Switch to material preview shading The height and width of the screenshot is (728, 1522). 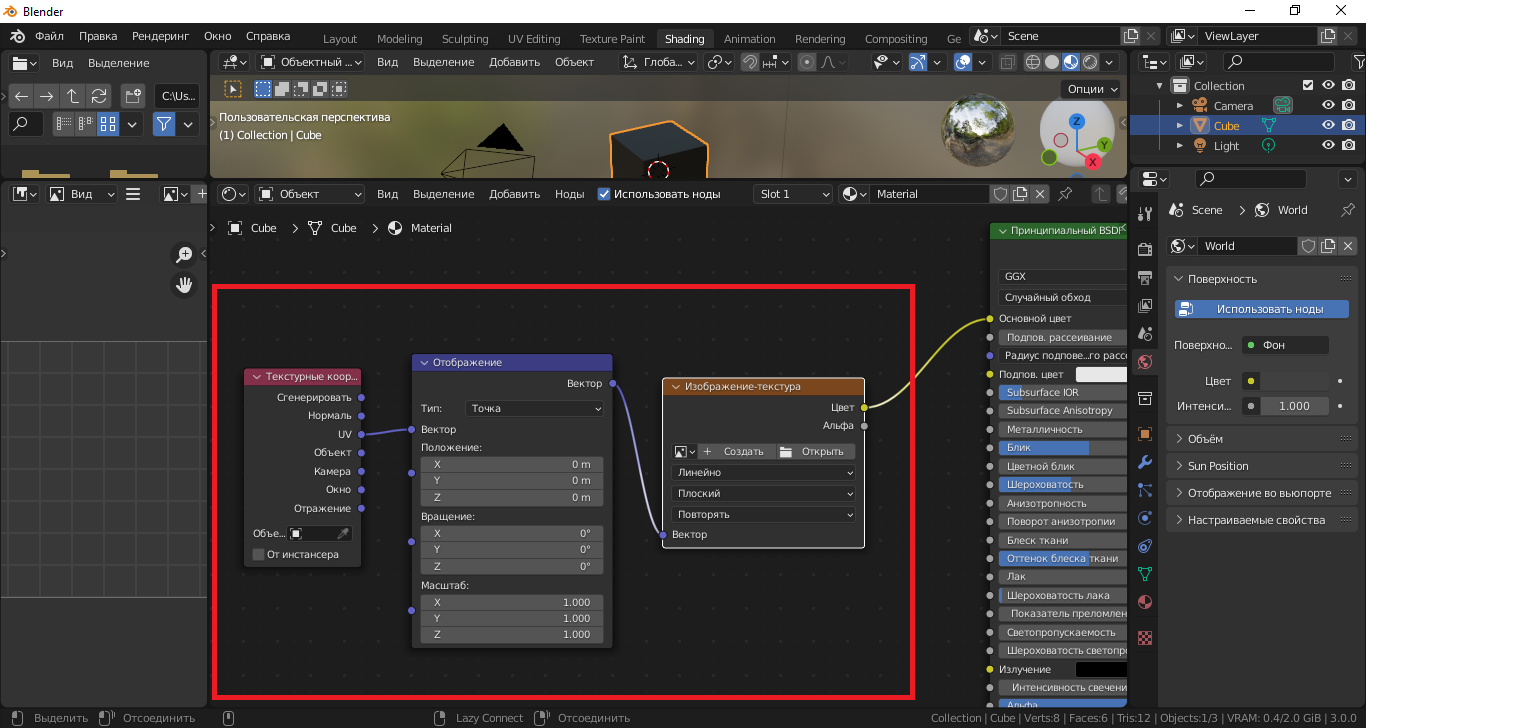click(1071, 62)
